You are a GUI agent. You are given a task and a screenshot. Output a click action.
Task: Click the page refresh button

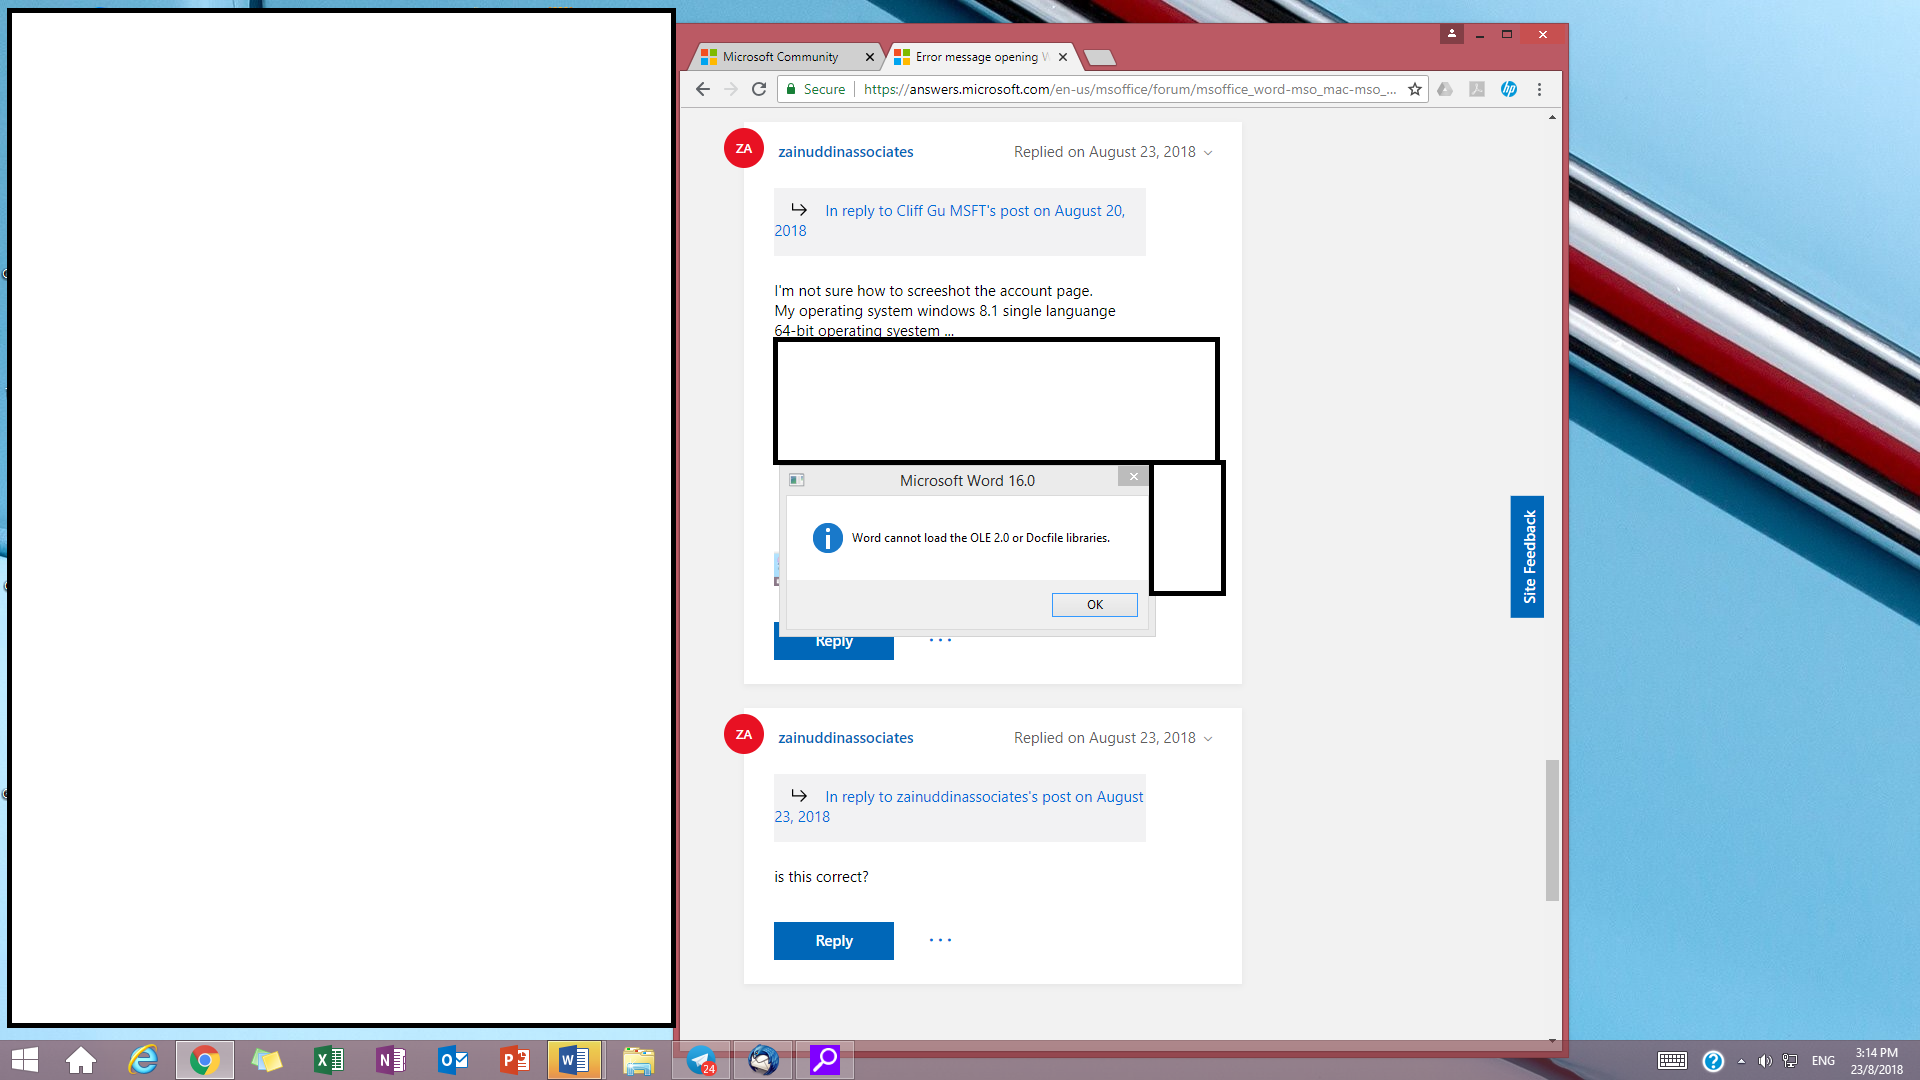point(760,88)
